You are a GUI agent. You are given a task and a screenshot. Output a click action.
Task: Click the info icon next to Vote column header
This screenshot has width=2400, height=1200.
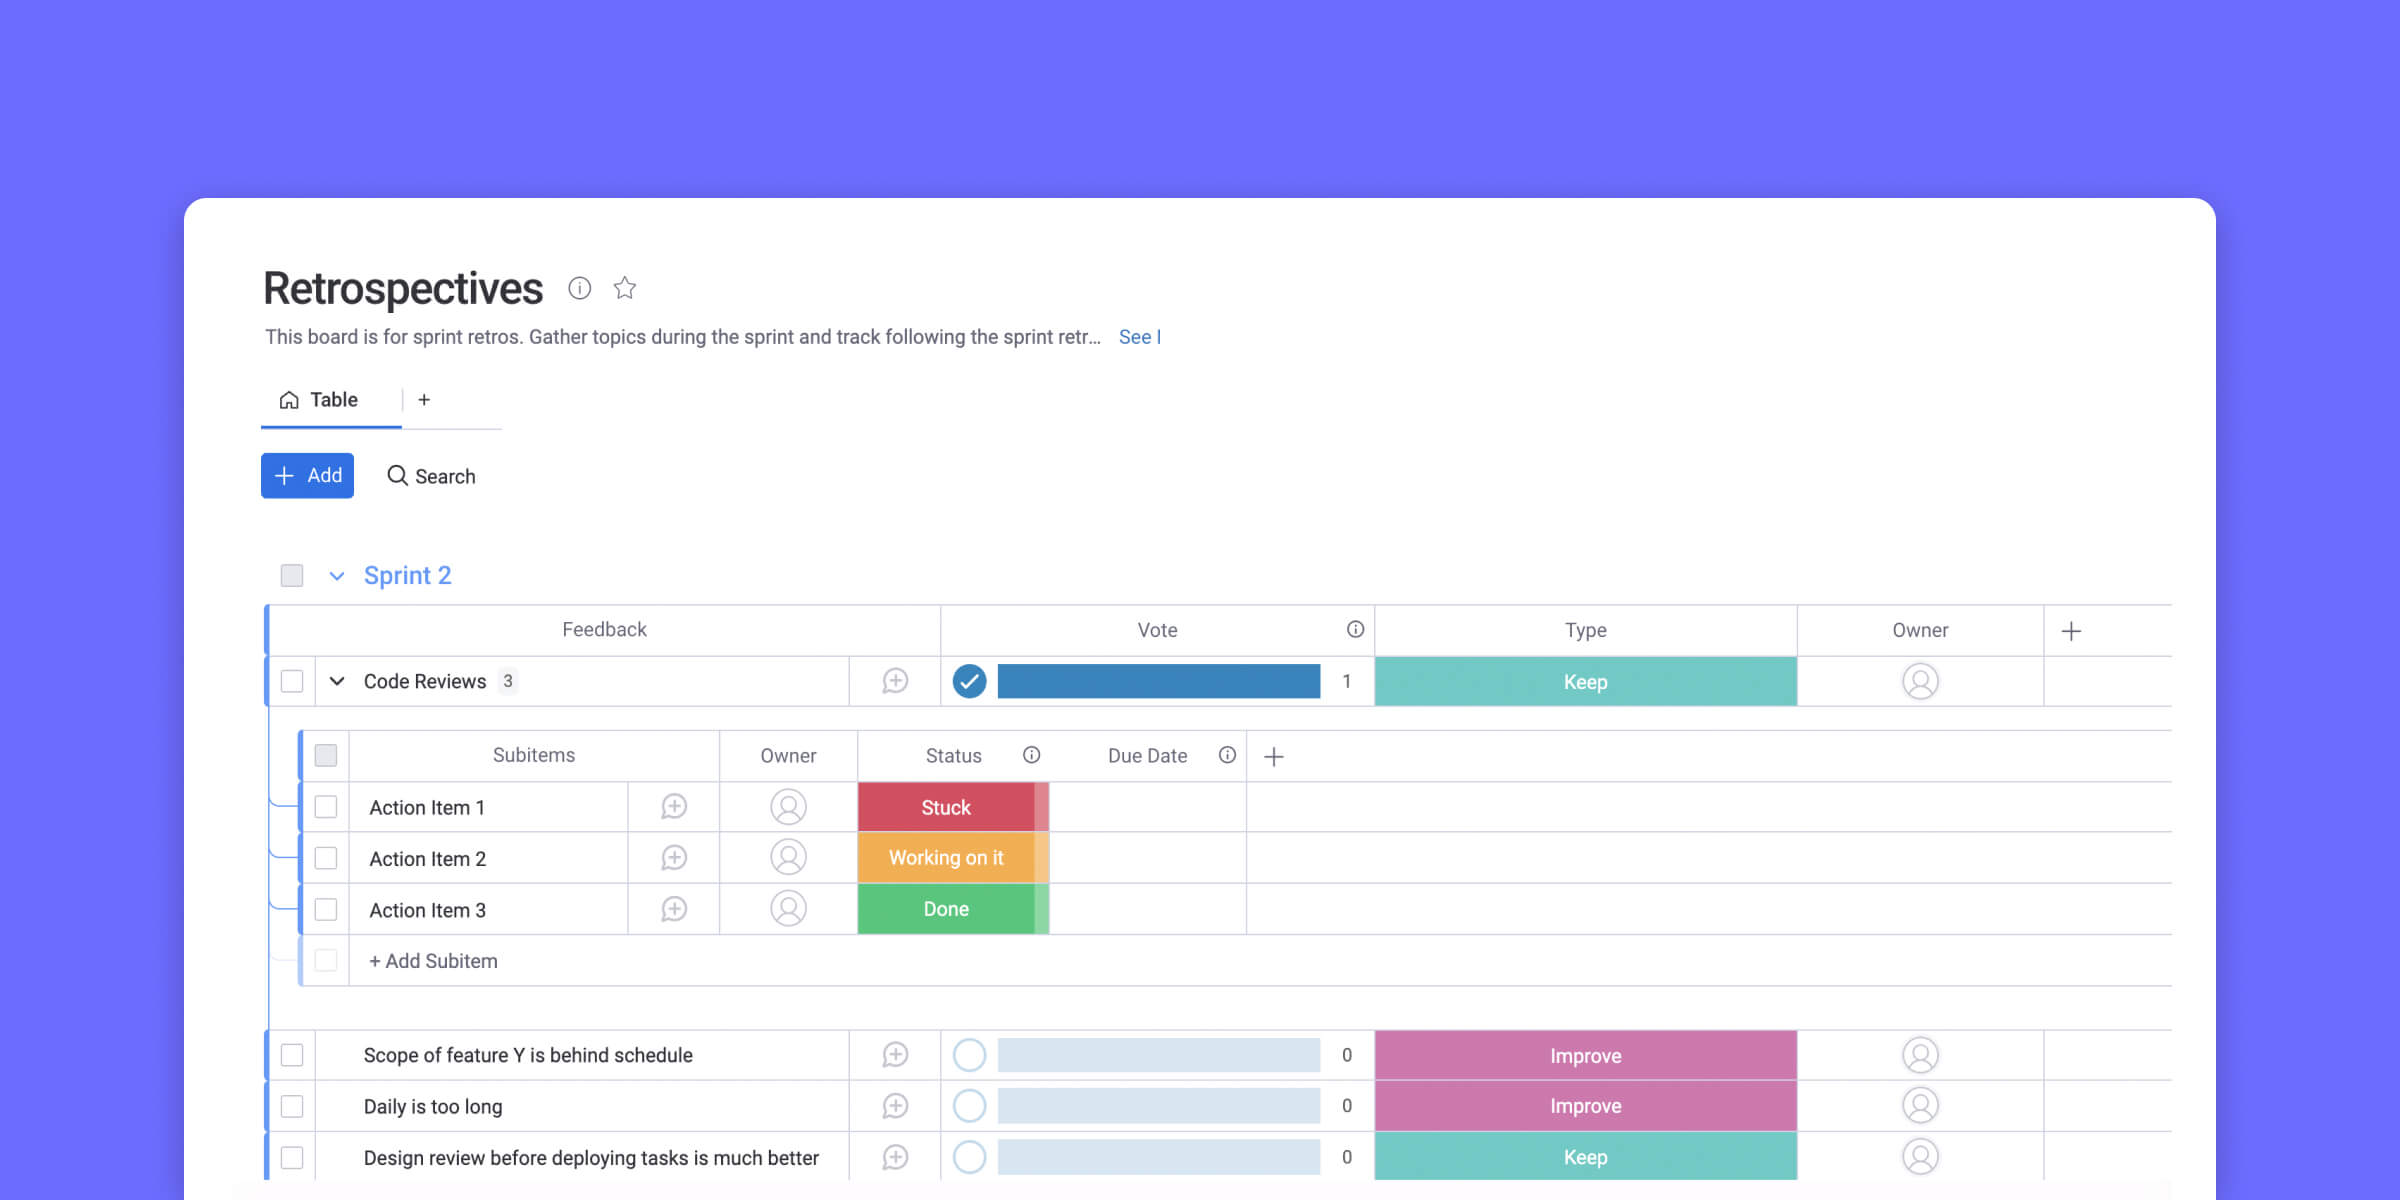1352,629
